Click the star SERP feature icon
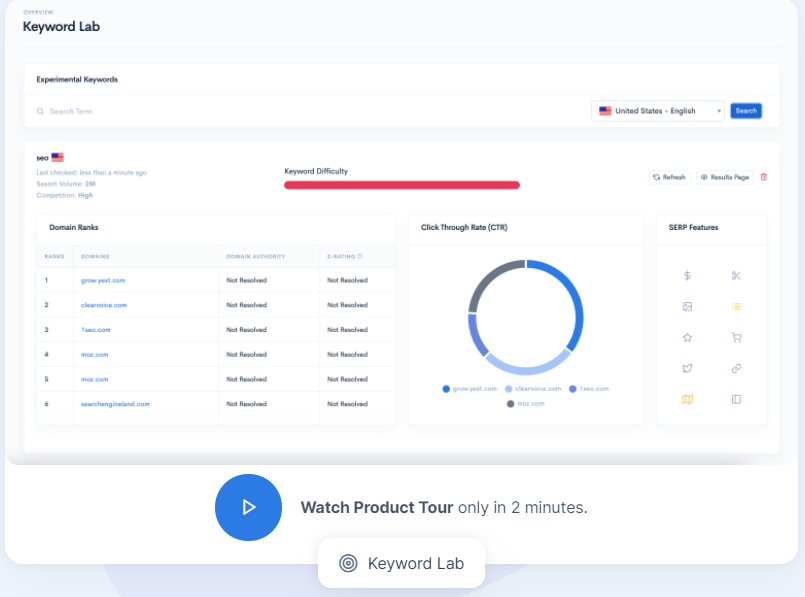Screen dimensions: 805x597 coord(687,337)
